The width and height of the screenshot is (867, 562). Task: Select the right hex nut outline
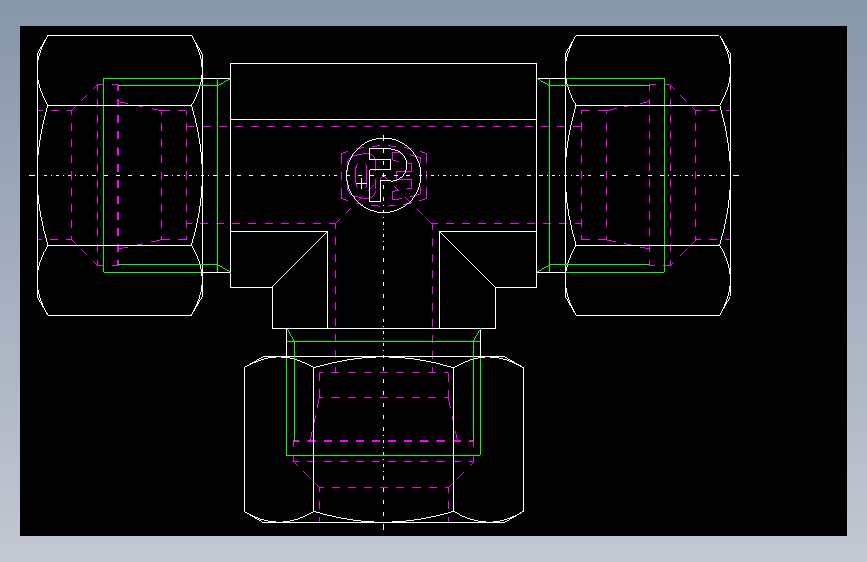tap(648, 175)
